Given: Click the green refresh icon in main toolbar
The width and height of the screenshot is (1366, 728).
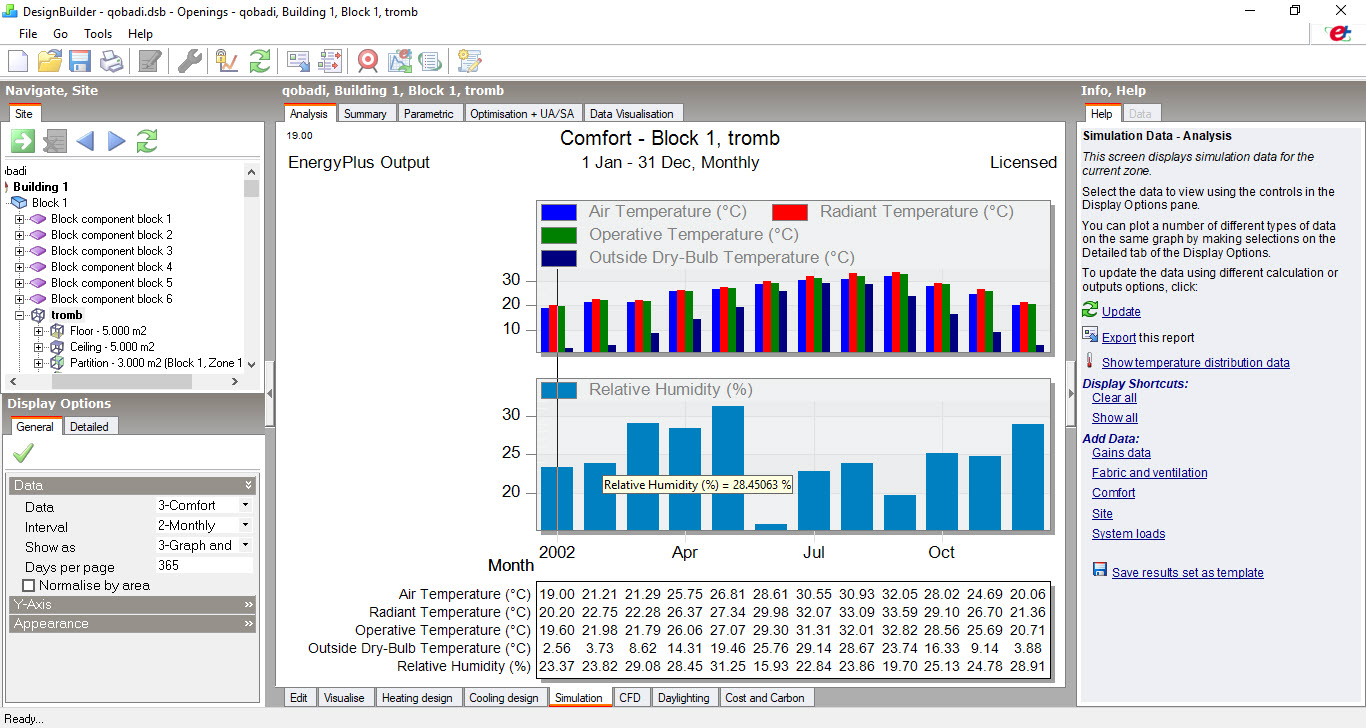Looking at the screenshot, I should tap(259, 61).
